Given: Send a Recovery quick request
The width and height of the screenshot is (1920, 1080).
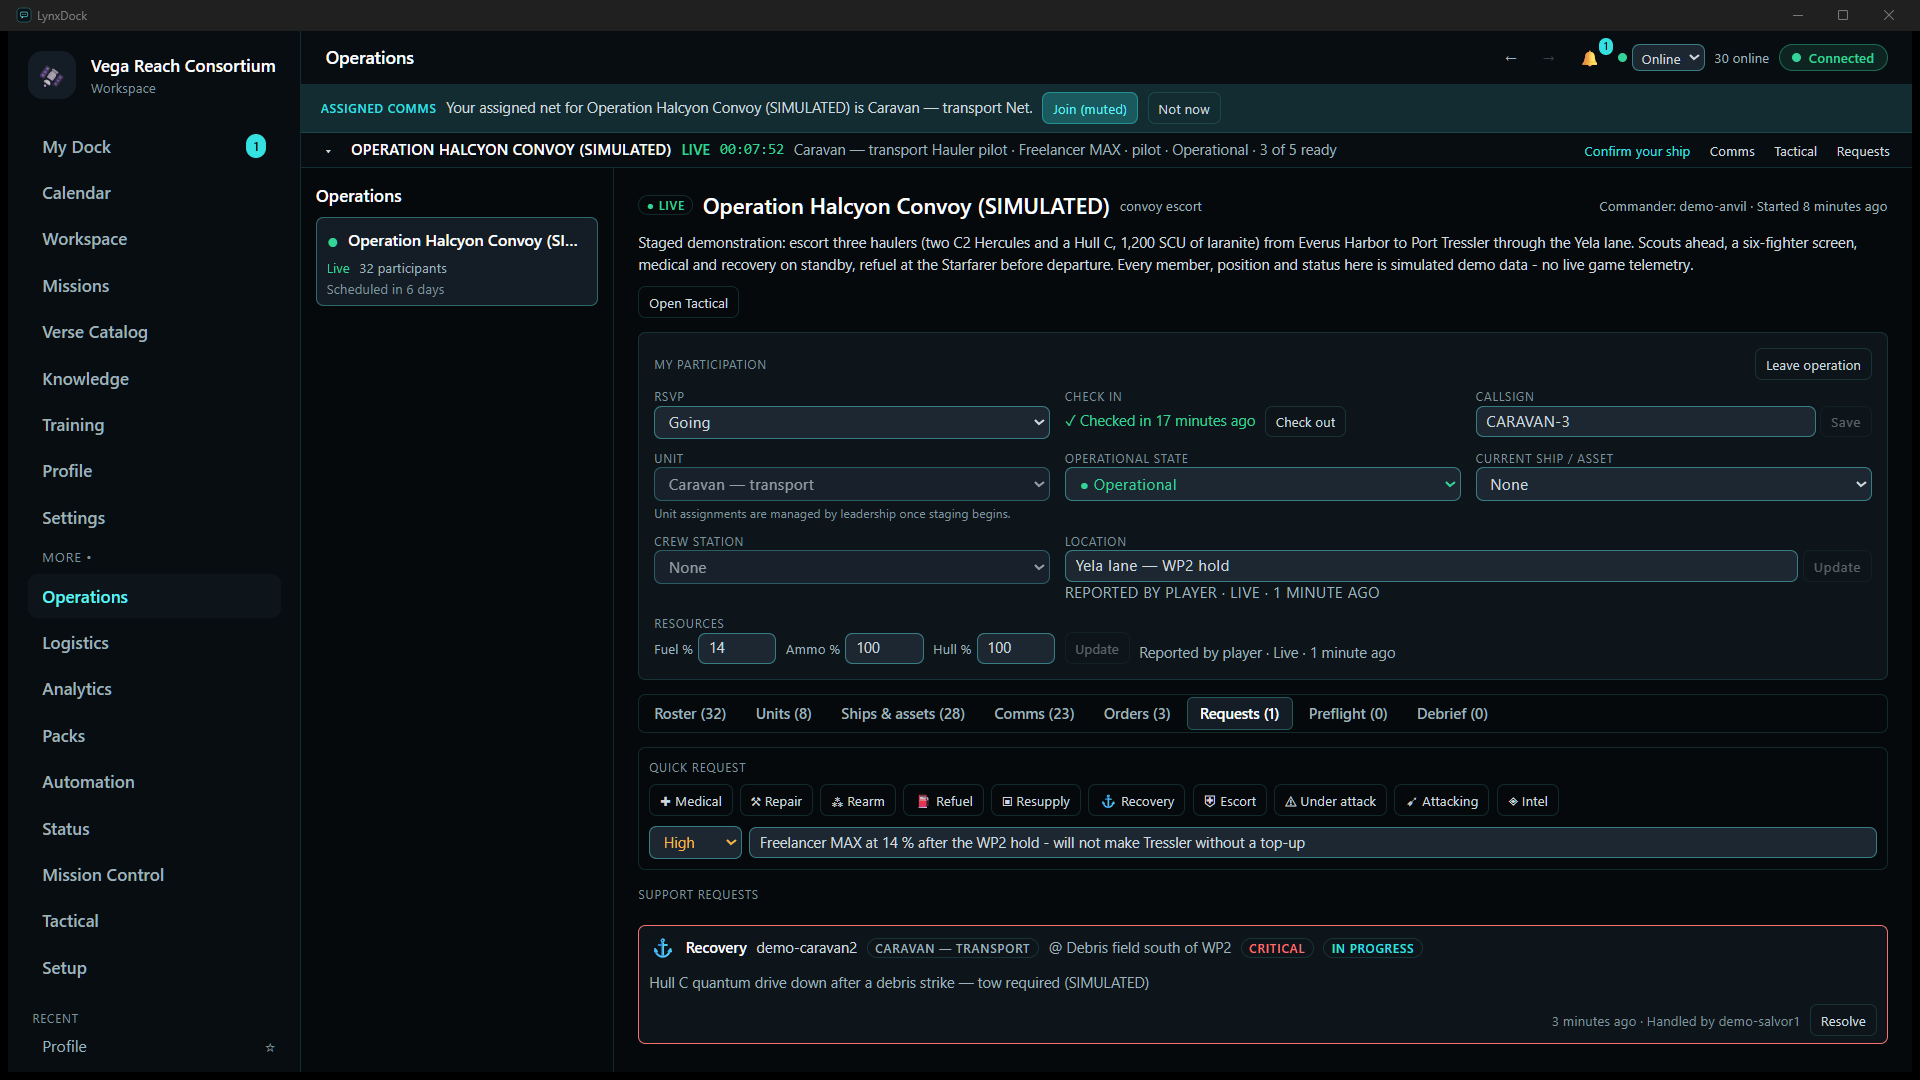Looking at the screenshot, I should point(1137,801).
